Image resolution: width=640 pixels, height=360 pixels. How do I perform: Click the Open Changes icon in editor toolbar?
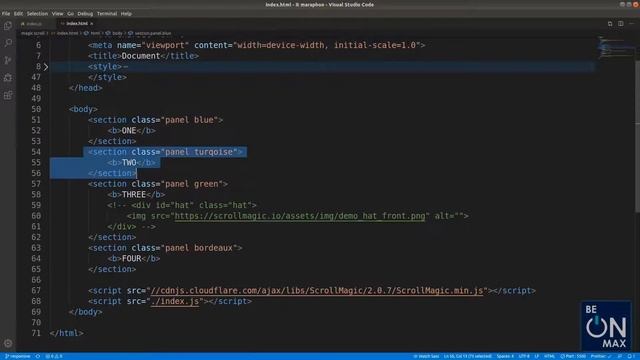(x=610, y=24)
